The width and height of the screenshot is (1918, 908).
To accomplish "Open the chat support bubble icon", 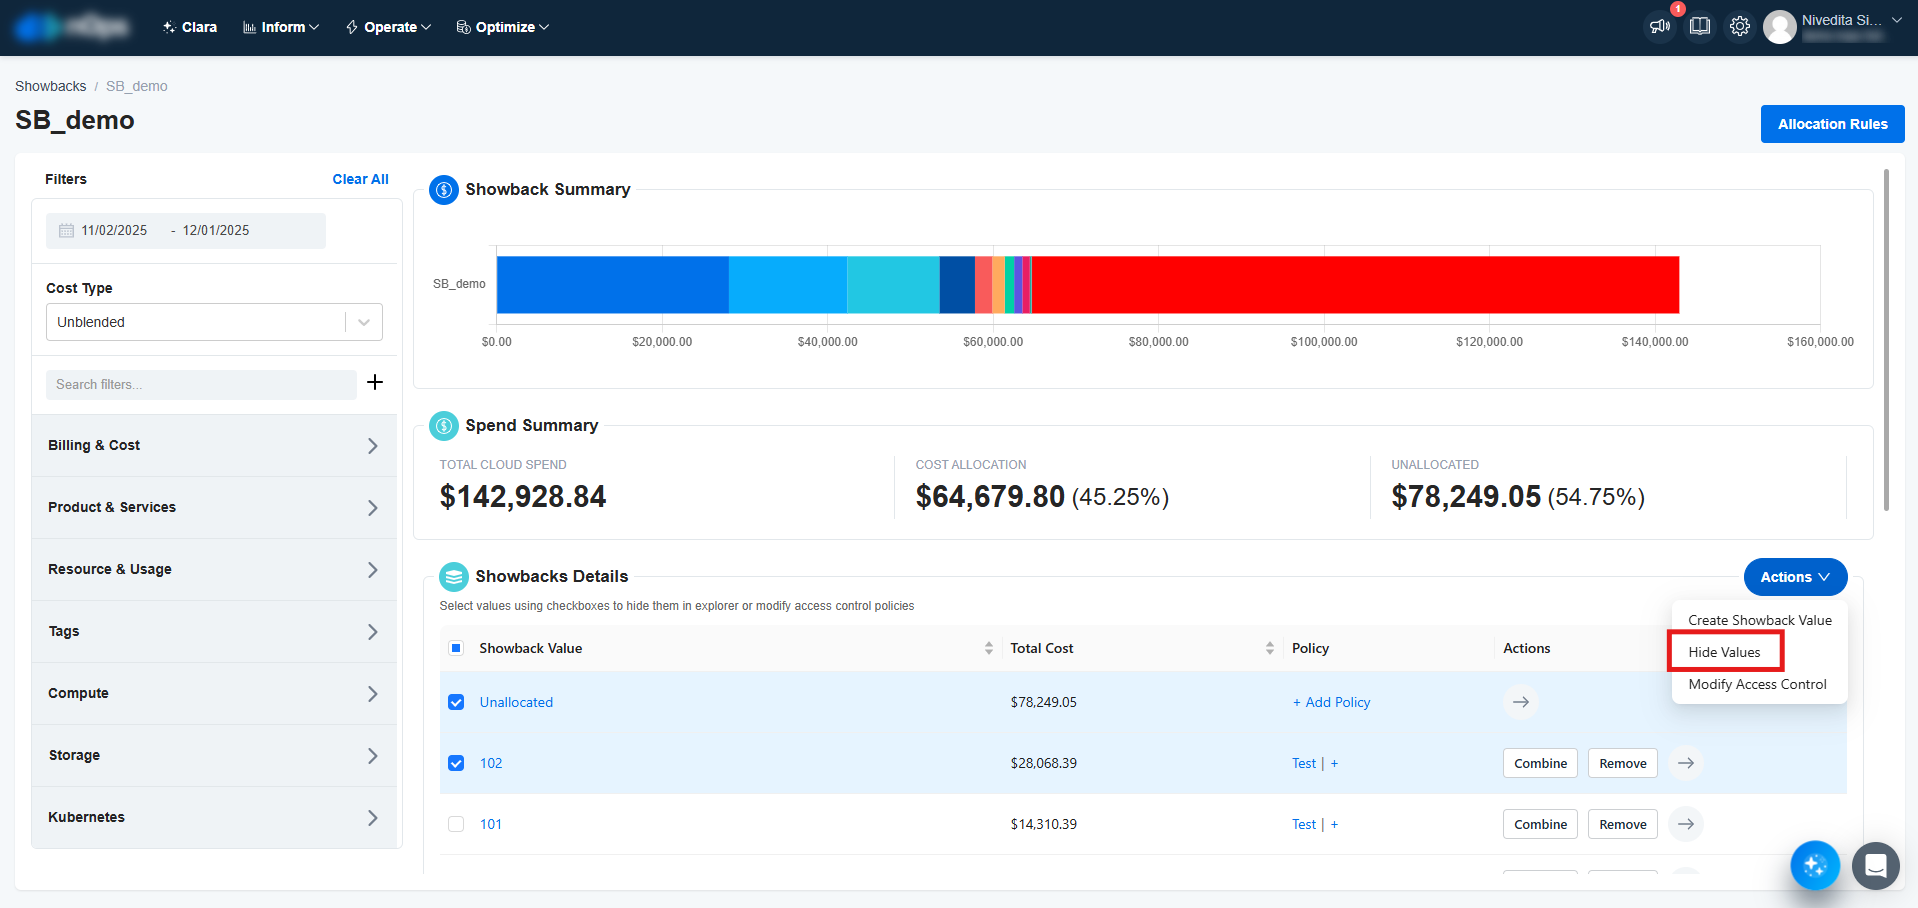I will (x=1875, y=865).
